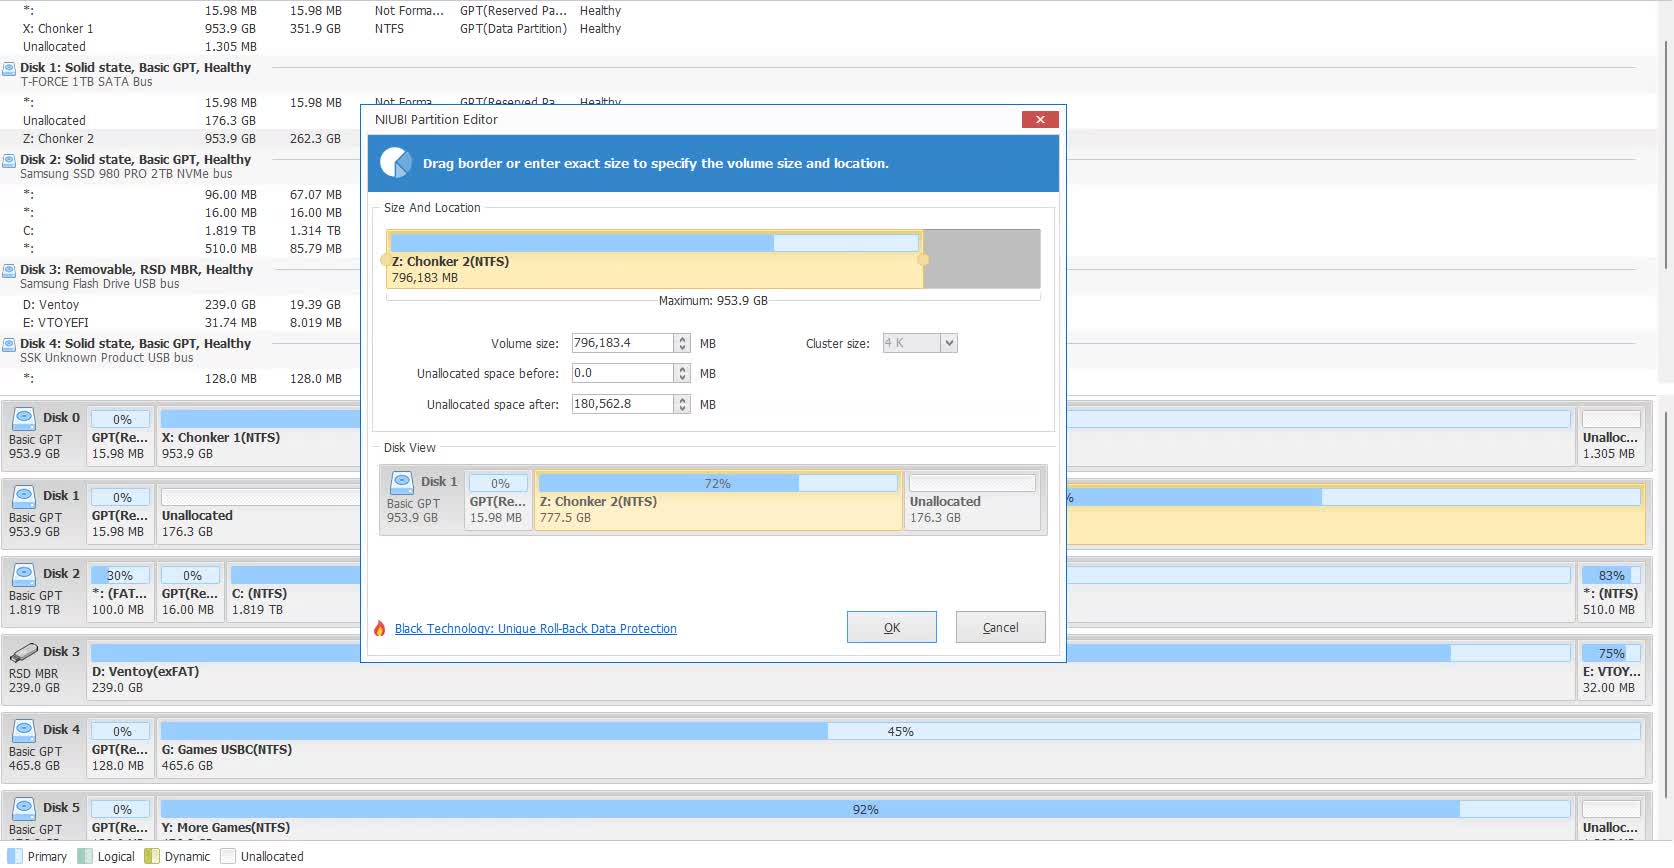
Task: Click the Disk 1 icon in Disk View
Action: (x=402, y=482)
